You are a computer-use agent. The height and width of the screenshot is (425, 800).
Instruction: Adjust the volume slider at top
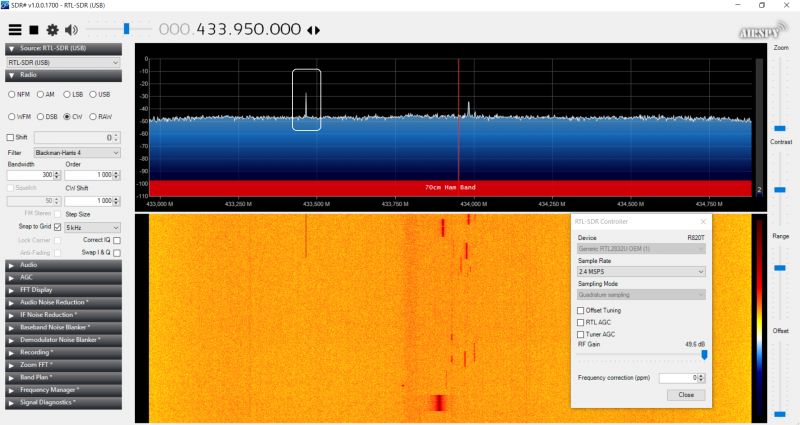(x=126, y=29)
